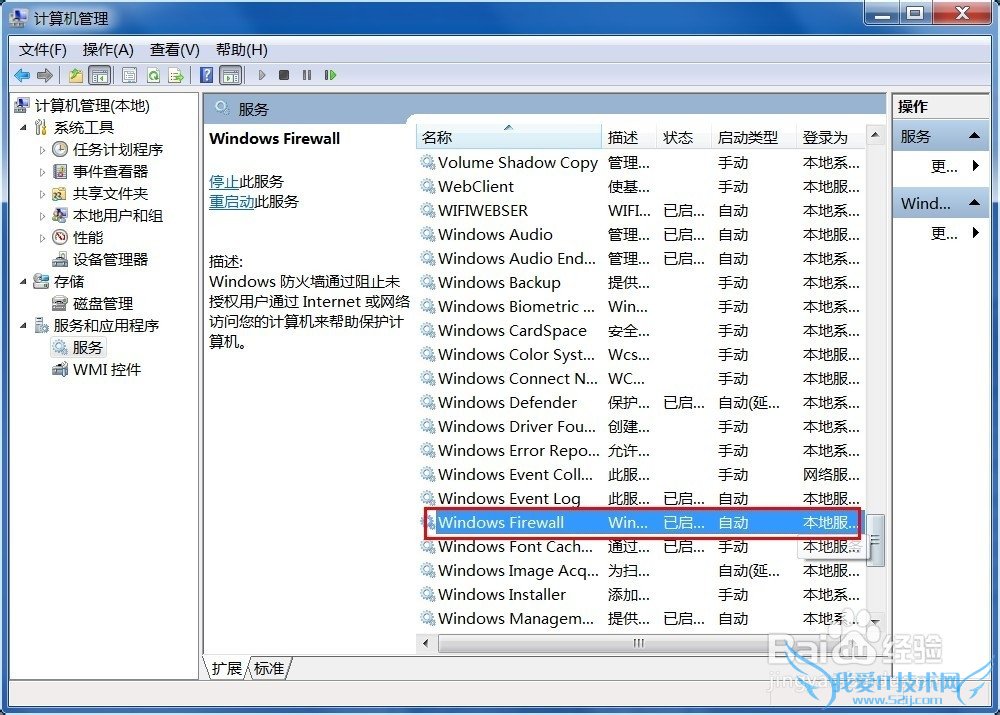
Task: Collapse the Wind... actions section arrow
Action: pos(974,203)
